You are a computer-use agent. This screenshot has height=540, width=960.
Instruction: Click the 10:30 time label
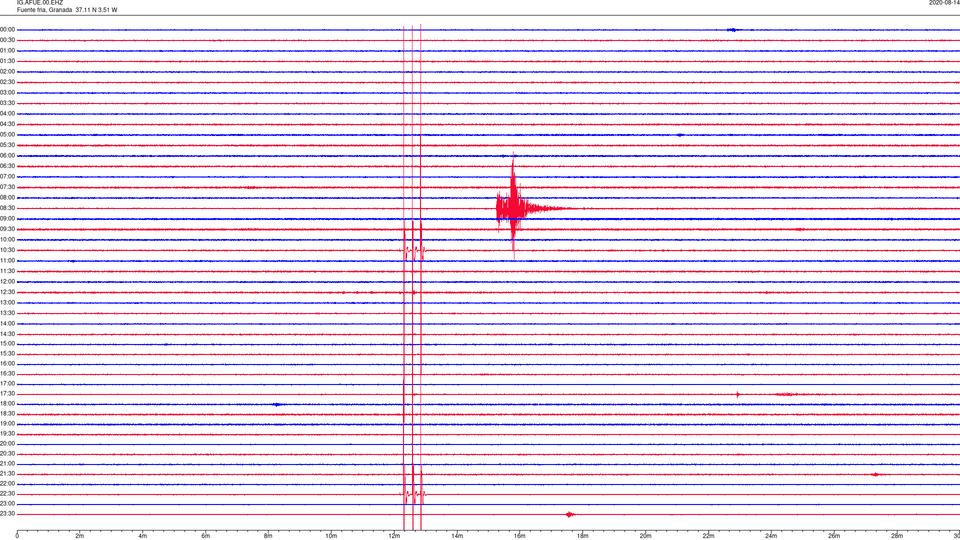point(7,250)
